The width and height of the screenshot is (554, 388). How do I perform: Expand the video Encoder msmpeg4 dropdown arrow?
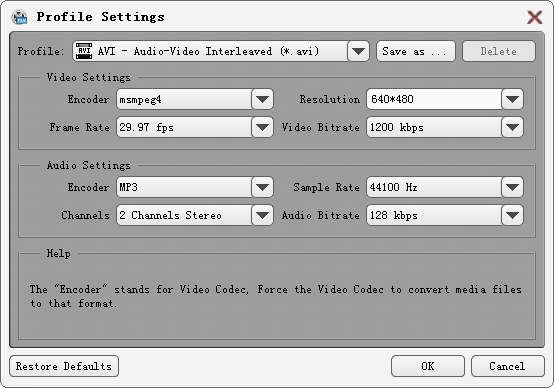click(262, 99)
